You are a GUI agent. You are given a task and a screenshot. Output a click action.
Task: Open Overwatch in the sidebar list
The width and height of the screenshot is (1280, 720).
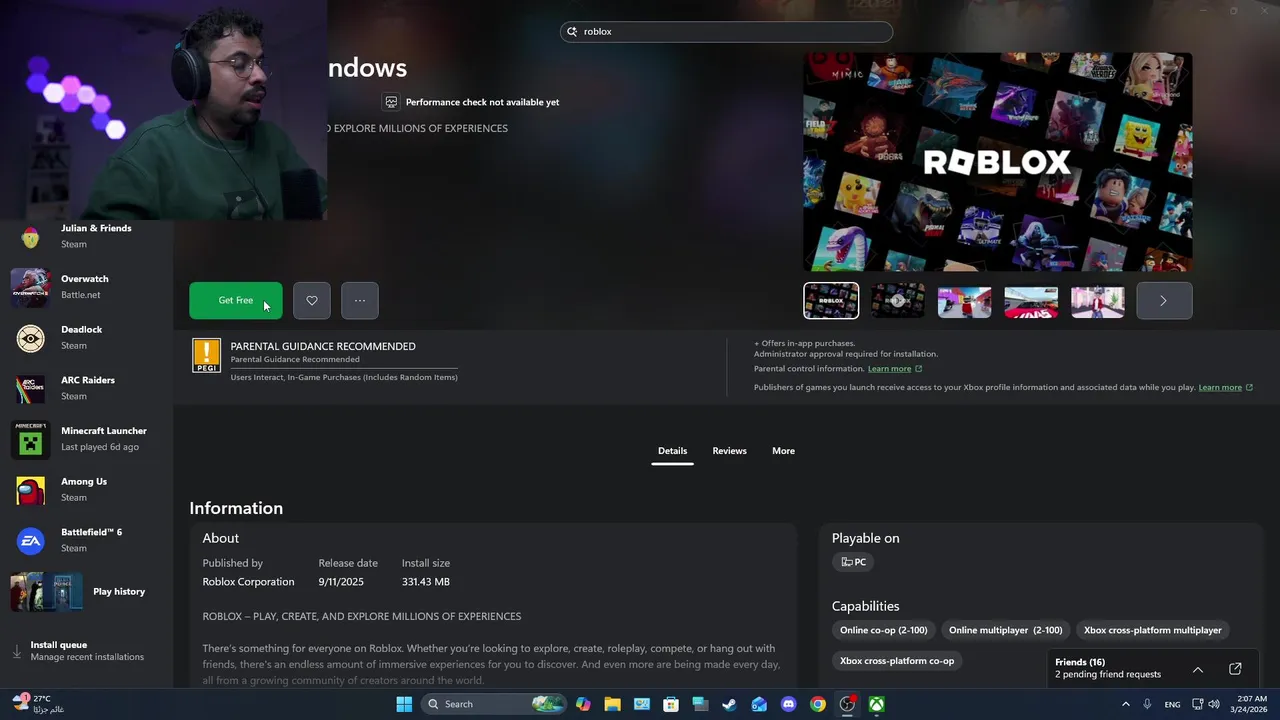tap(86, 288)
